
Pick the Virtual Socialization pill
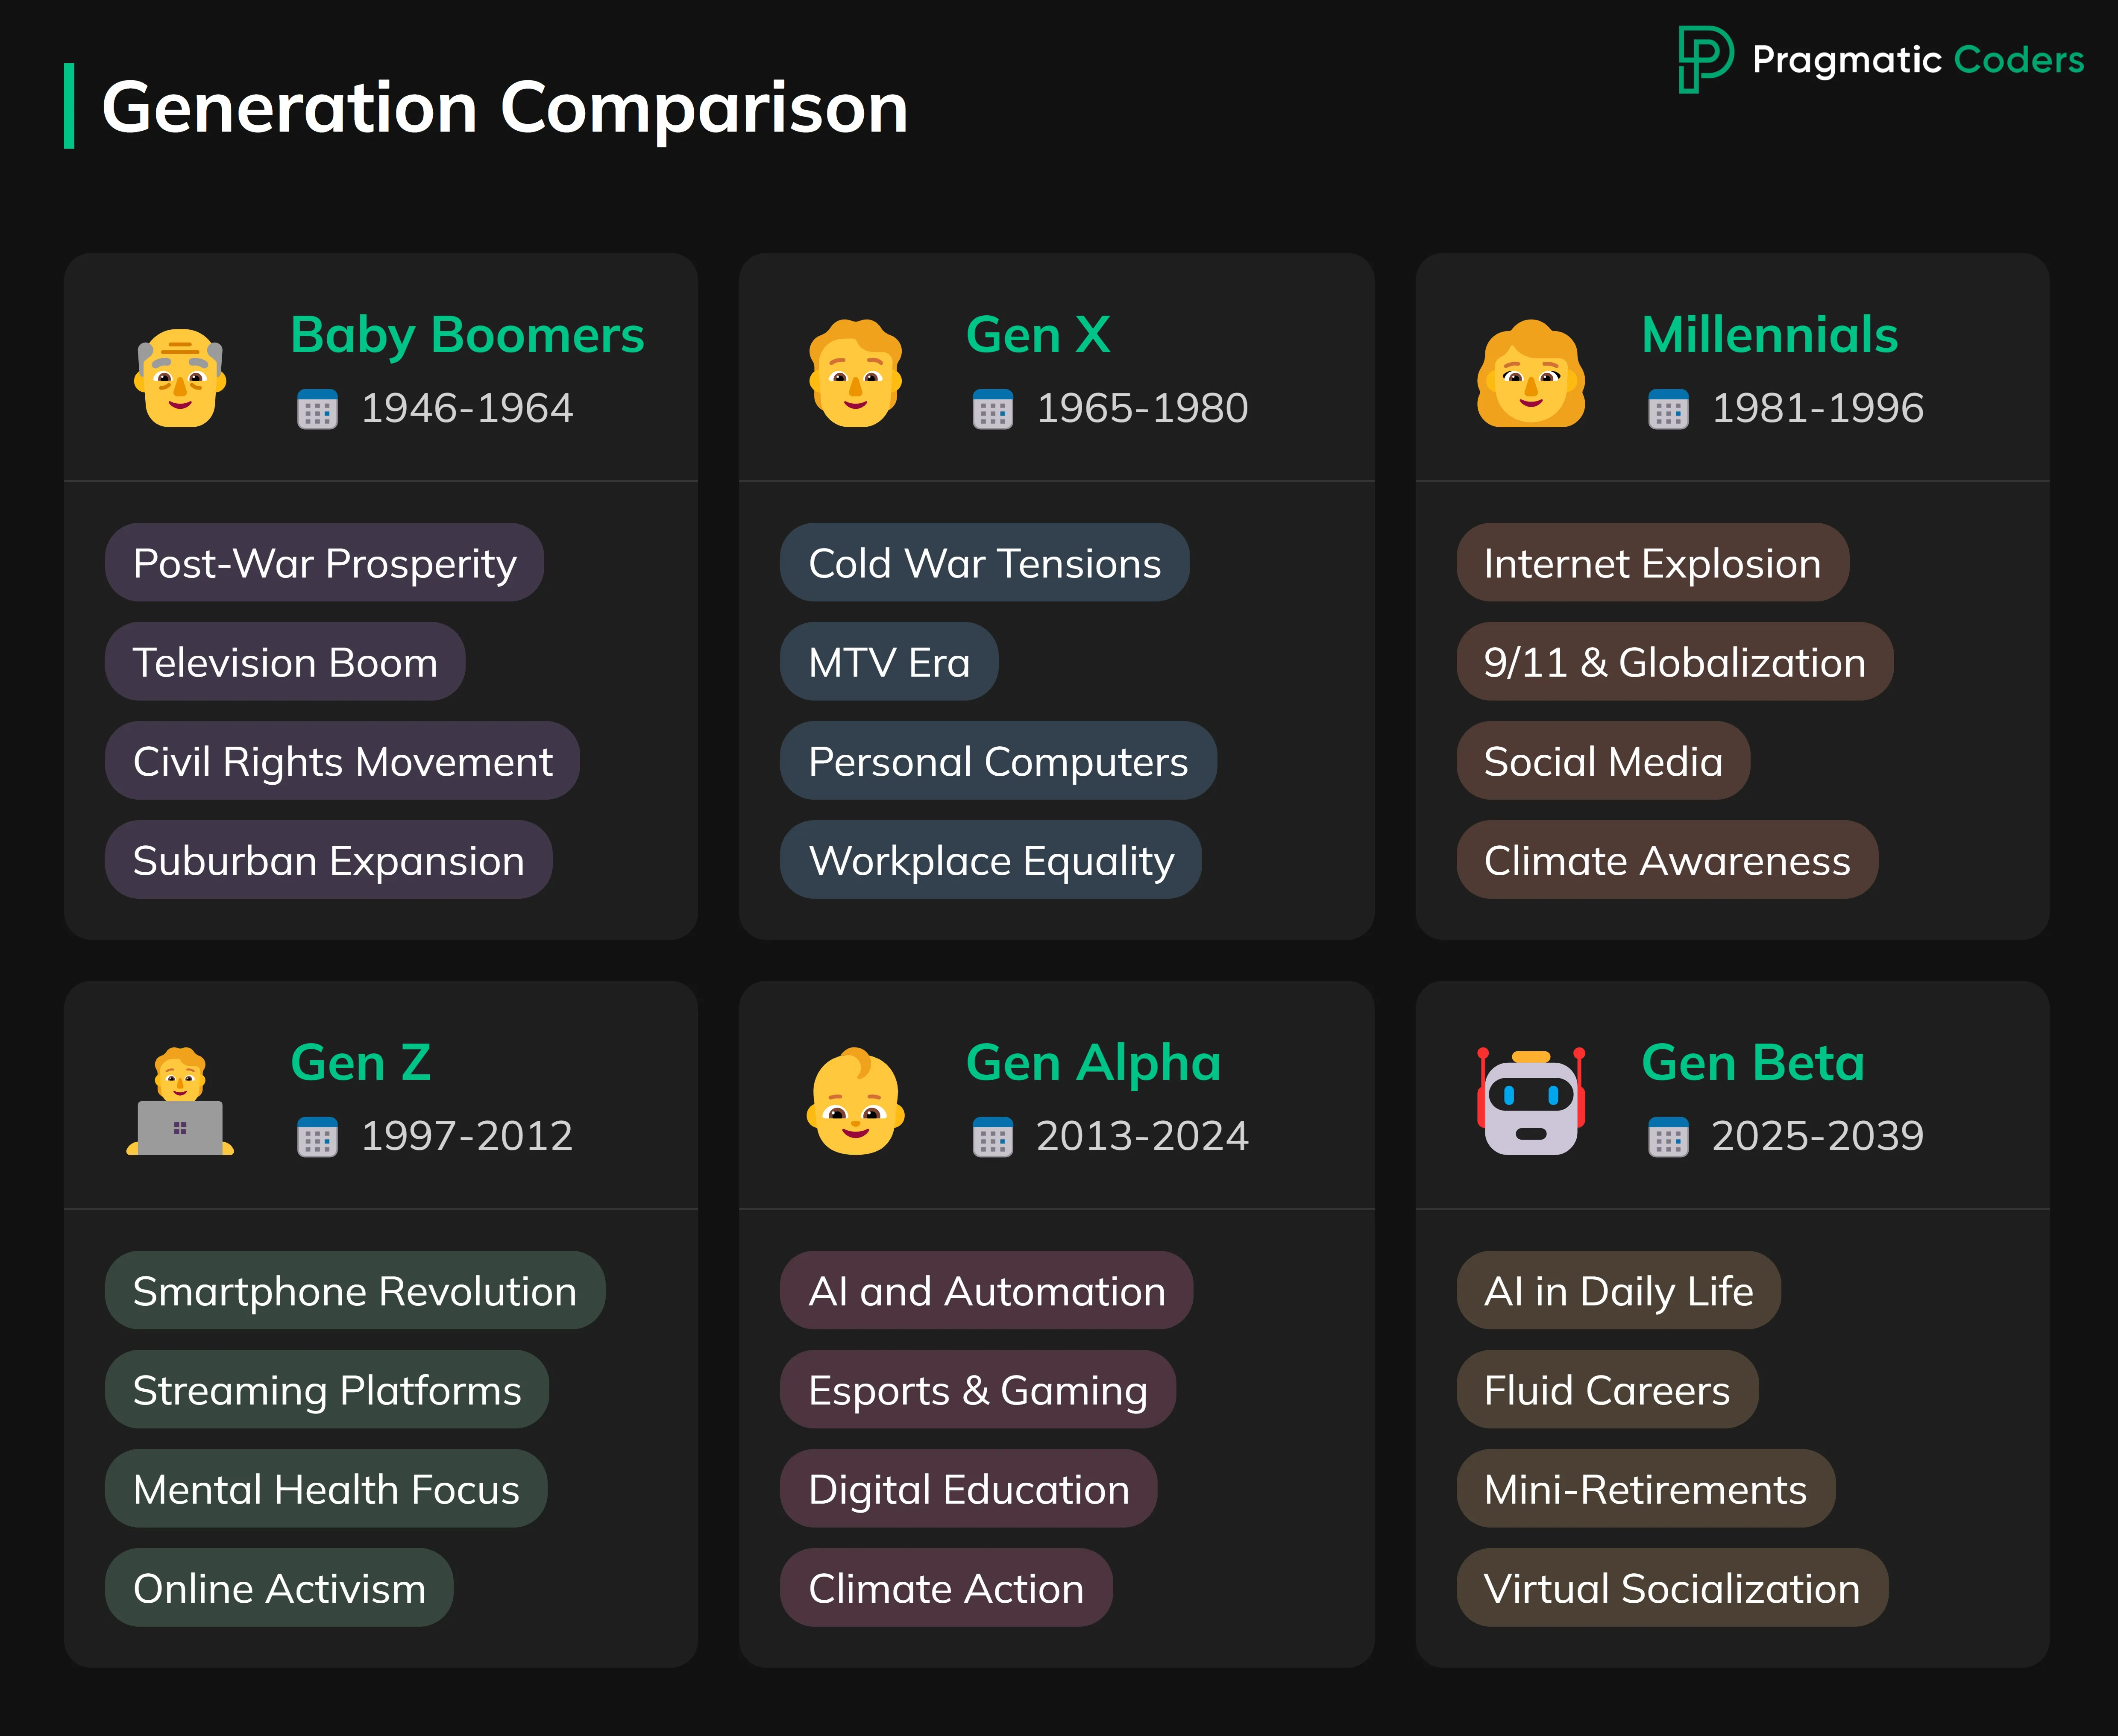pos(1672,1587)
